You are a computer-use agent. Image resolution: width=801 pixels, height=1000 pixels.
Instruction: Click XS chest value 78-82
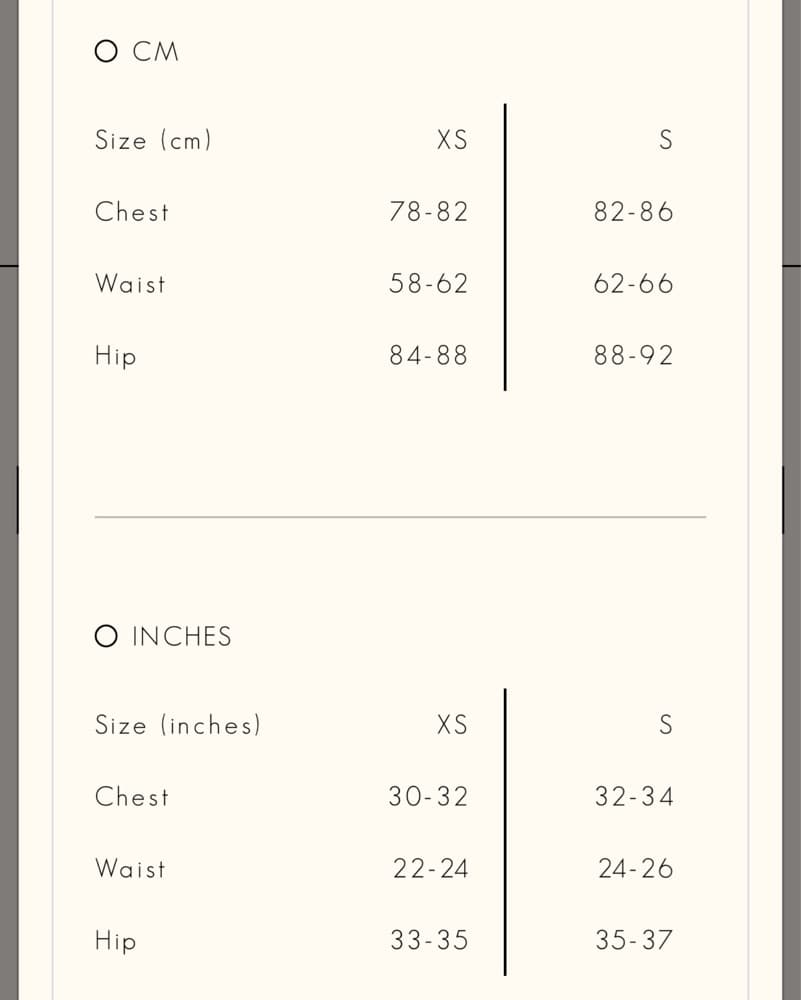pyautogui.click(x=429, y=212)
